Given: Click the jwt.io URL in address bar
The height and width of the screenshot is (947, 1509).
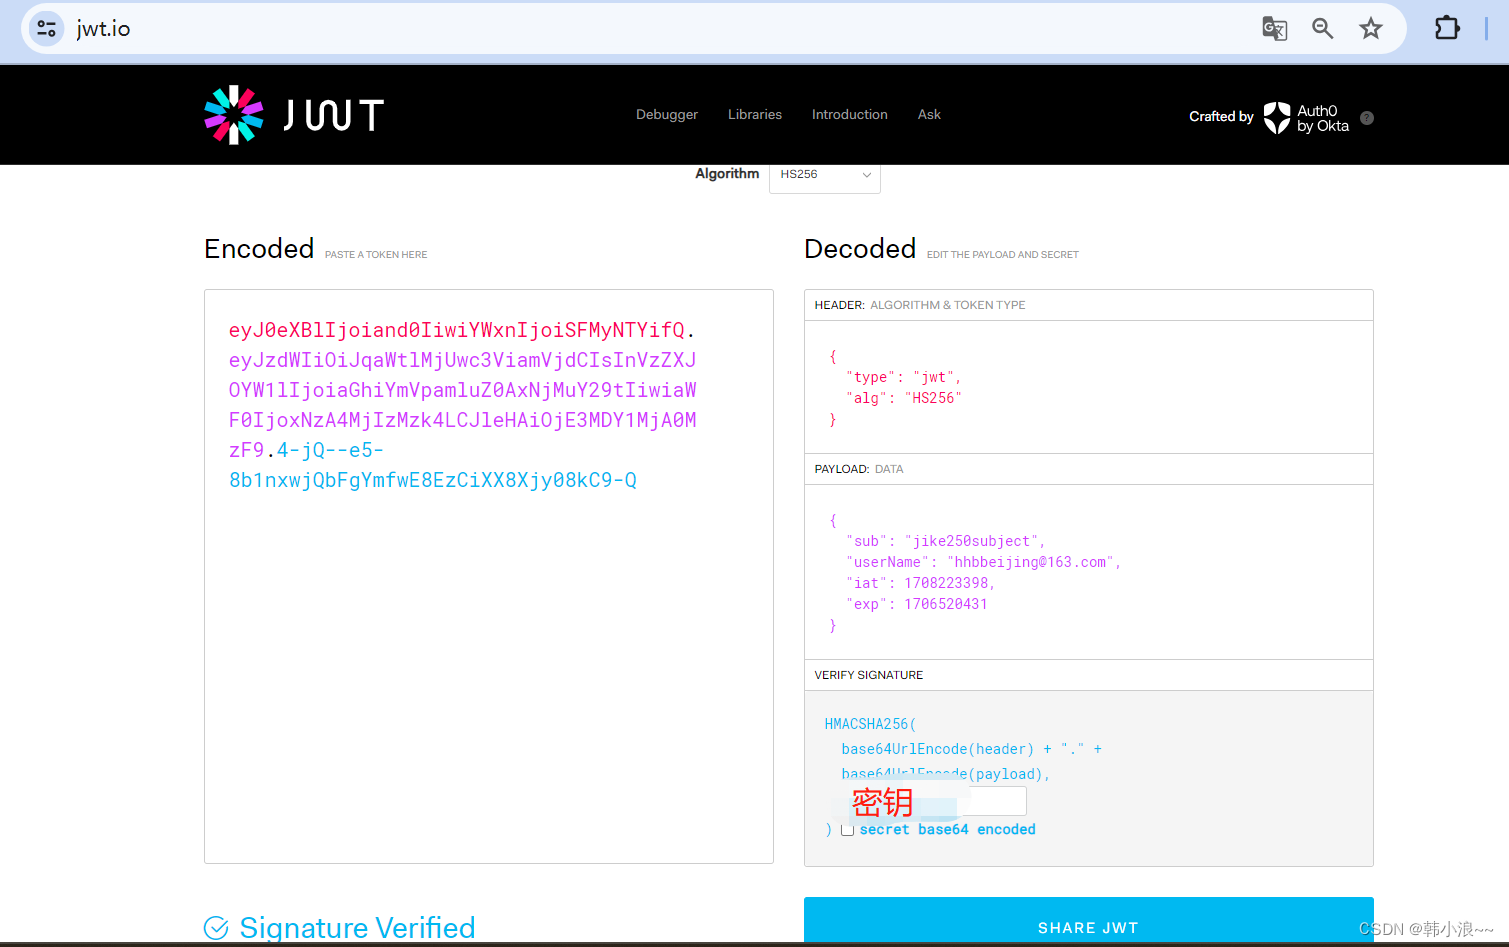Looking at the screenshot, I should (x=103, y=29).
